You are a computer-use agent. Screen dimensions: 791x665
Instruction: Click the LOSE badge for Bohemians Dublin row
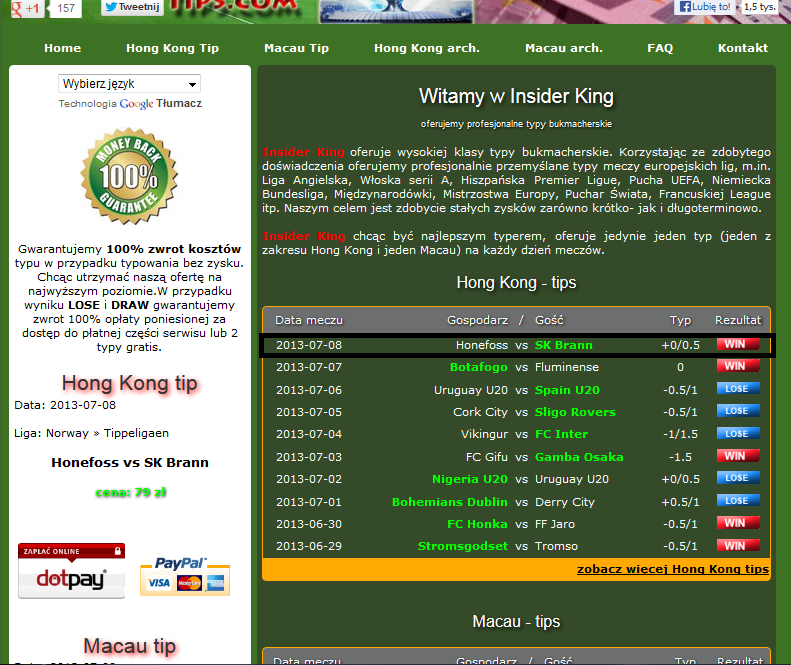point(738,501)
